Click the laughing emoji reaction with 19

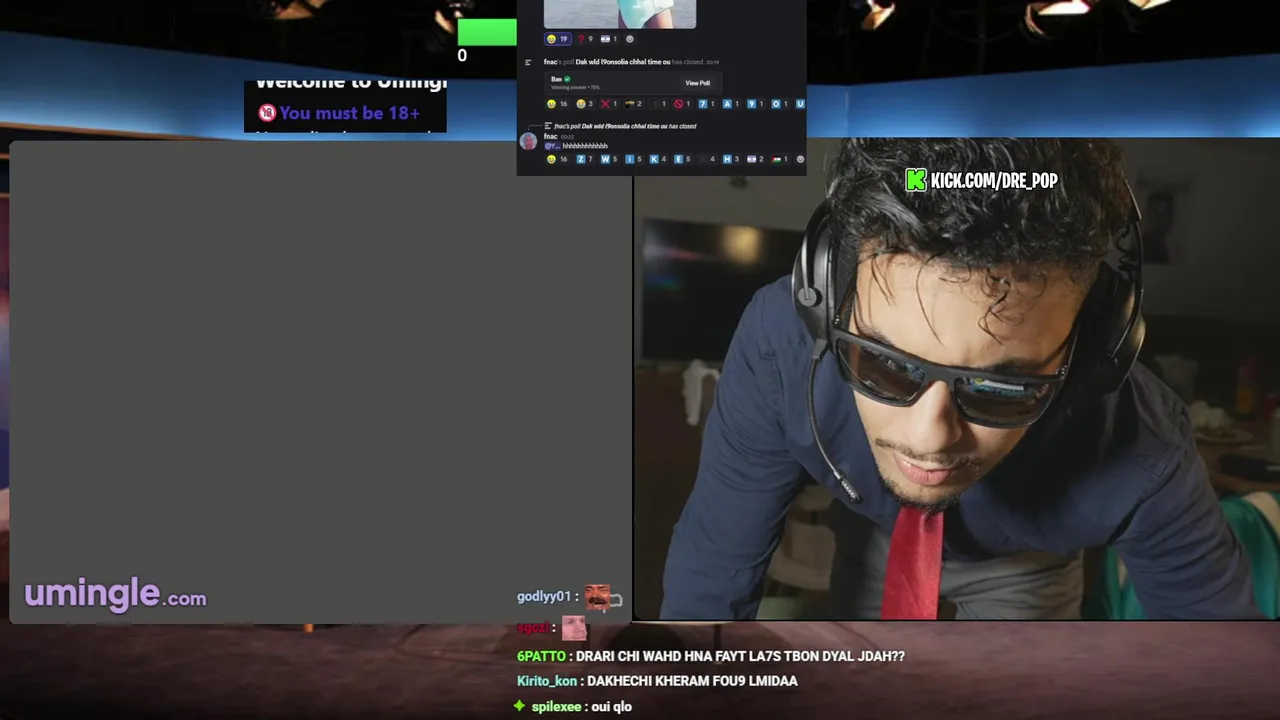click(558, 39)
